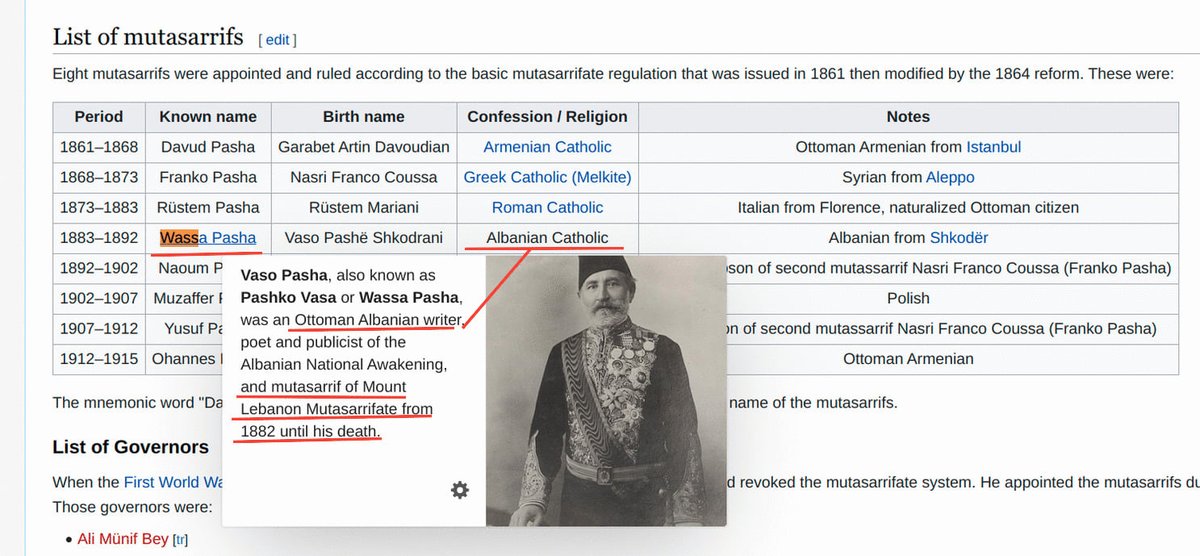Viewport: 1200px width, 556px height.
Task: Open the popup settings gear icon
Action: click(x=459, y=490)
